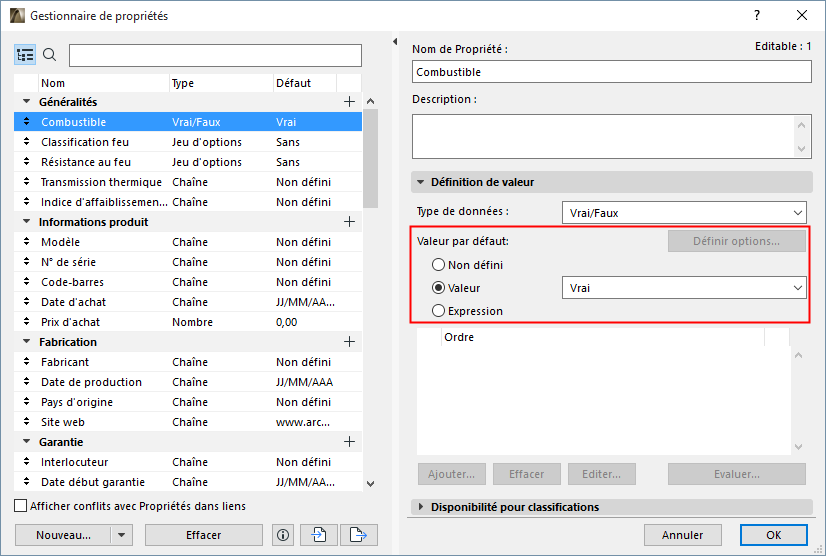Confirm with the OK button
This screenshot has height=556, width=826.
coord(774,535)
